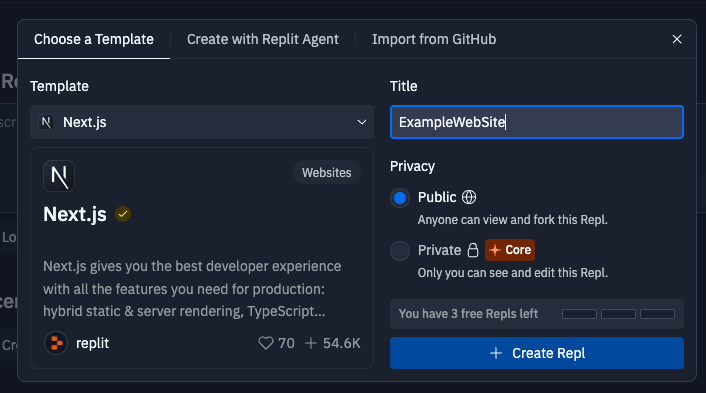Click the Websites category tag

pyautogui.click(x=326, y=172)
